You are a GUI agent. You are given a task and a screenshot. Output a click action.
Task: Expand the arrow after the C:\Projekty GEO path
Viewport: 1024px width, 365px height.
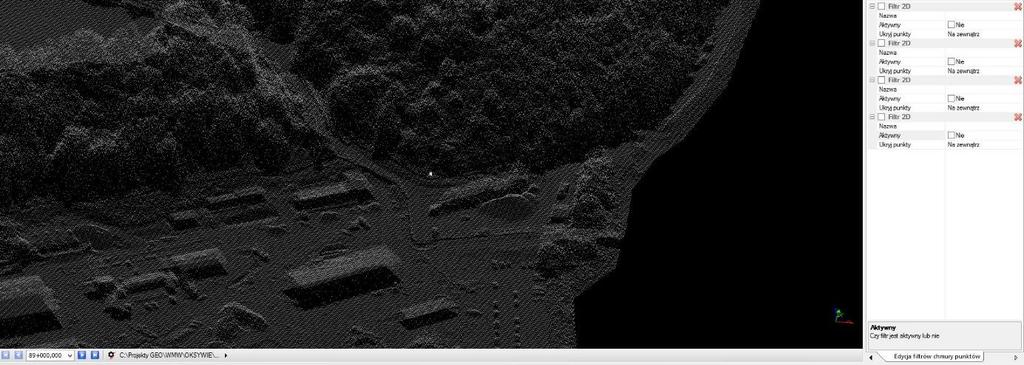pyautogui.click(x=226, y=355)
